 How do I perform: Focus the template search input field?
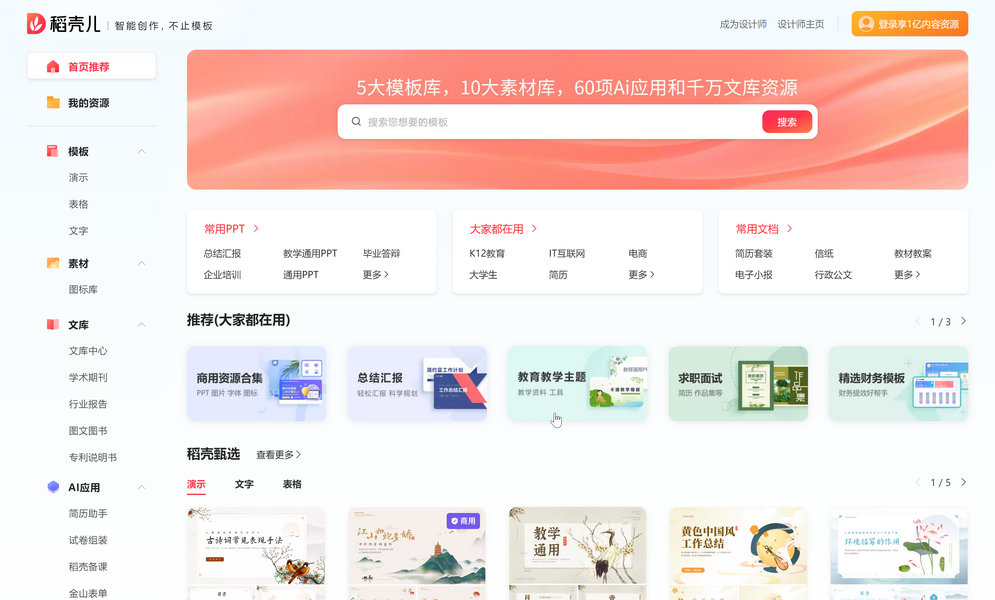[560, 122]
